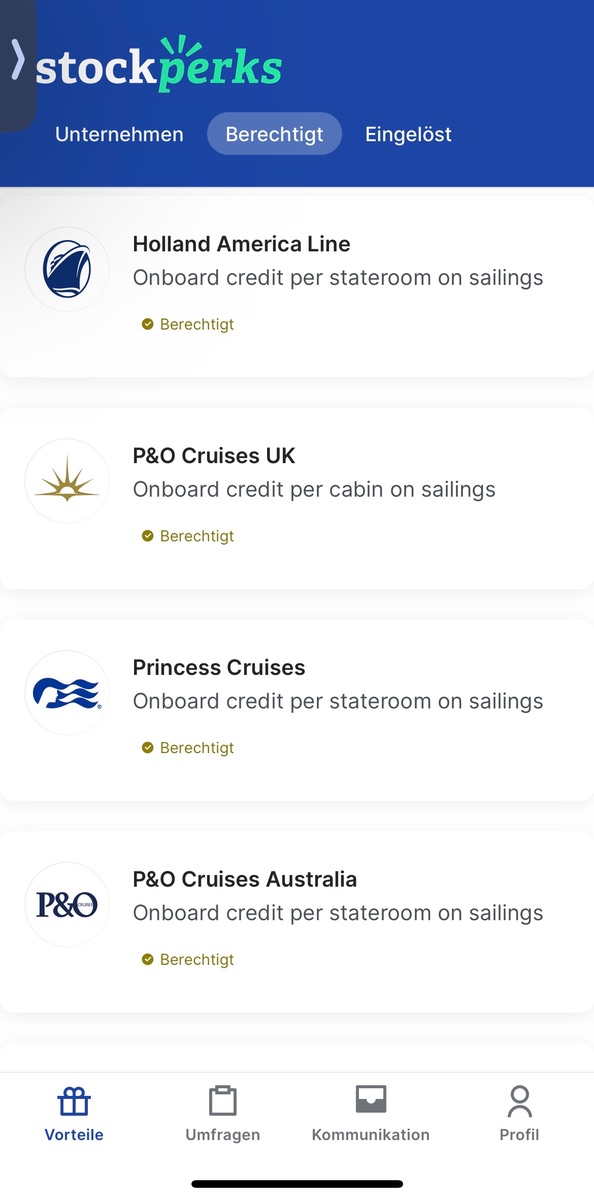This screenshot has height=1200, width=594.
Task: Tap the P&O Cruises Australia logo
Action: point(67,905)
